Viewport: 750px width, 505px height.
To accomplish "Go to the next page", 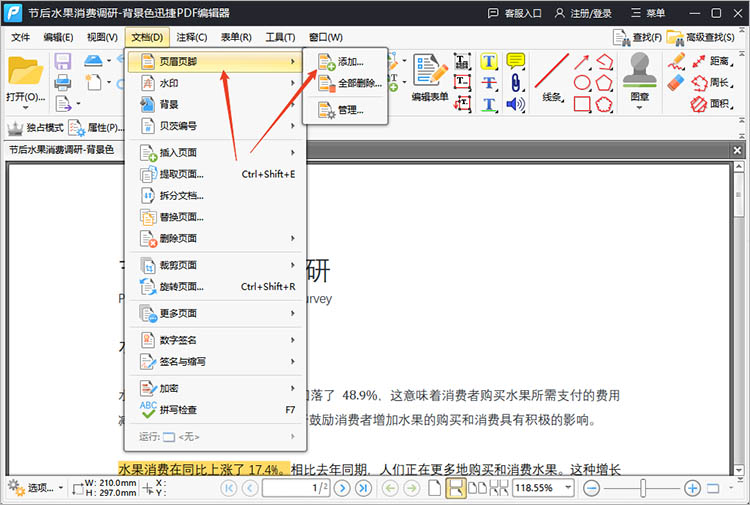I will coord(342,488).
